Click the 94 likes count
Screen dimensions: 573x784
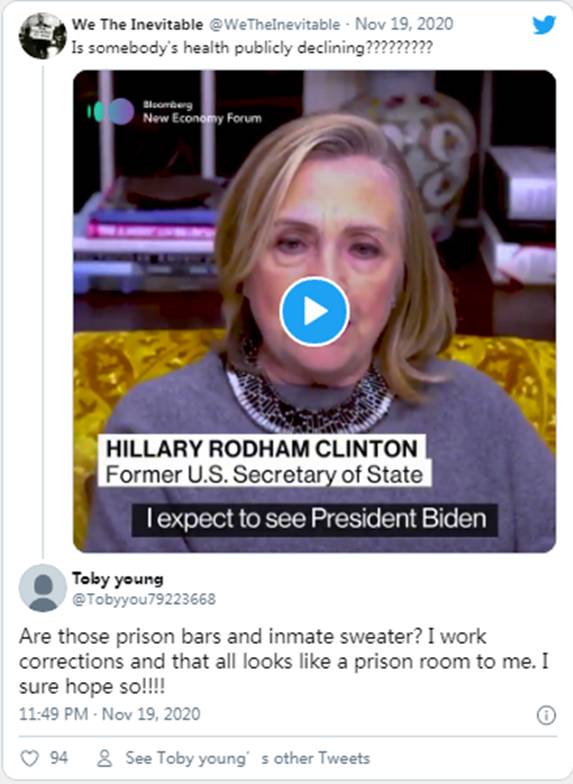[58, 758]
